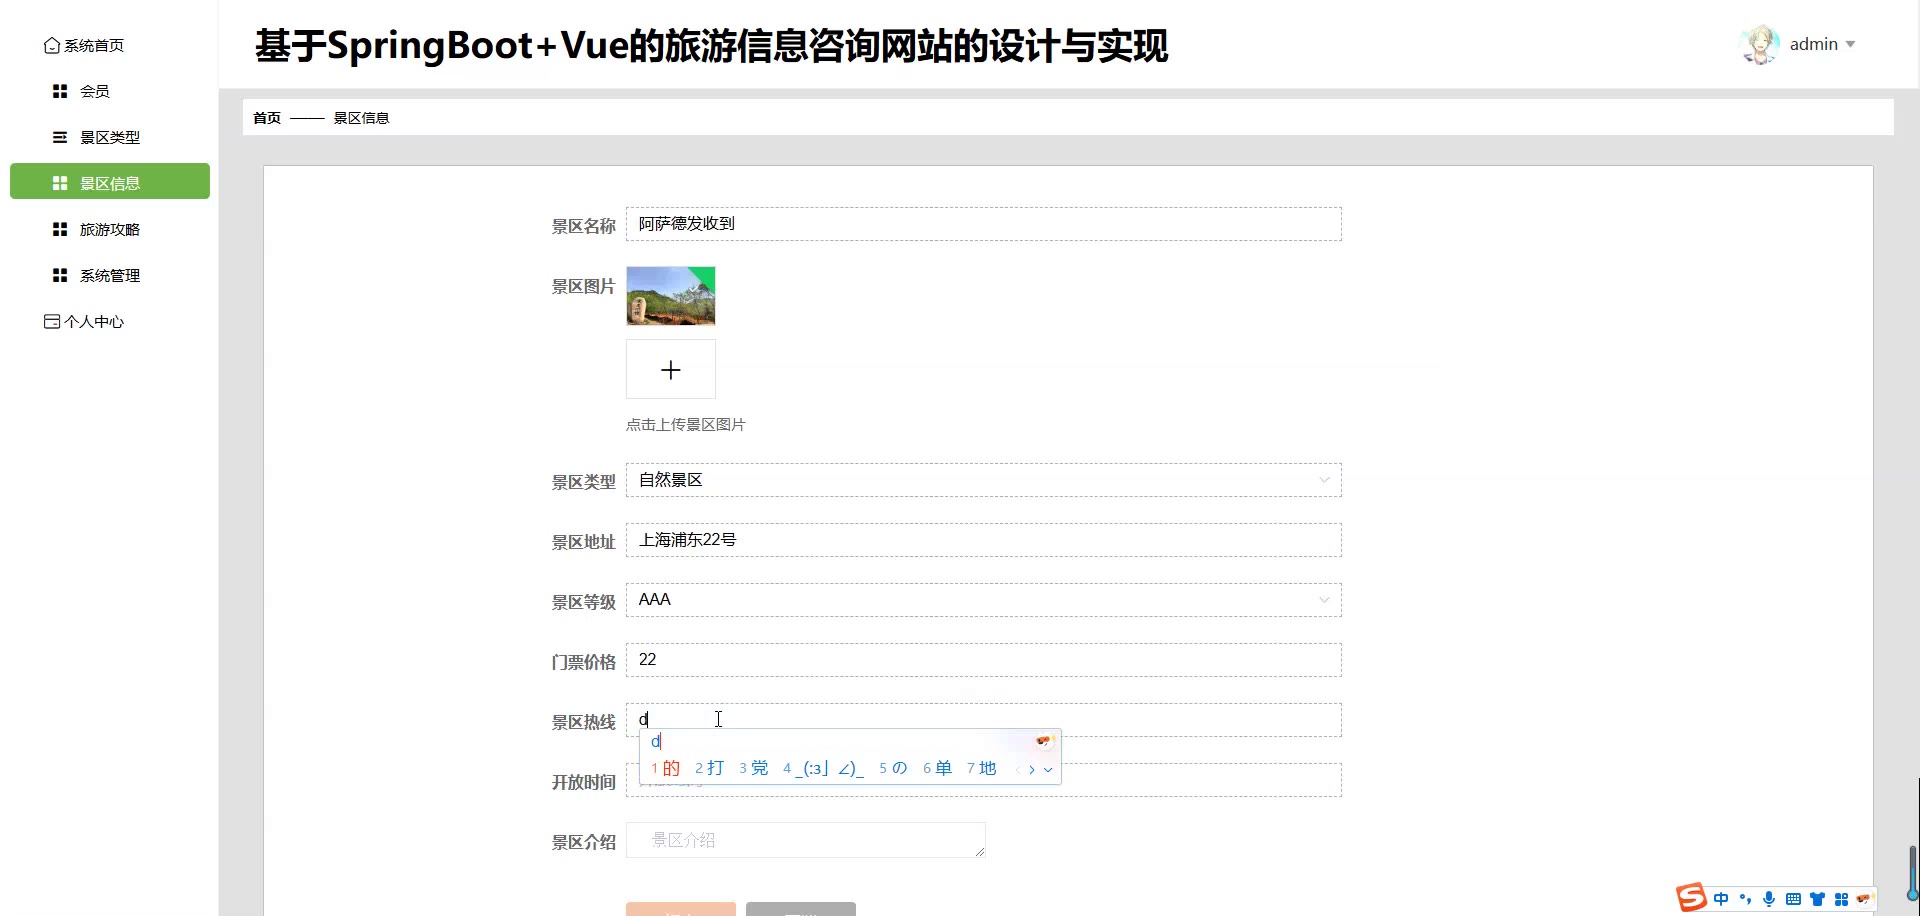Screen dimensions: 1920x916
Task: Click the 景区介绍 text area
Action: [x=806, y=840]
